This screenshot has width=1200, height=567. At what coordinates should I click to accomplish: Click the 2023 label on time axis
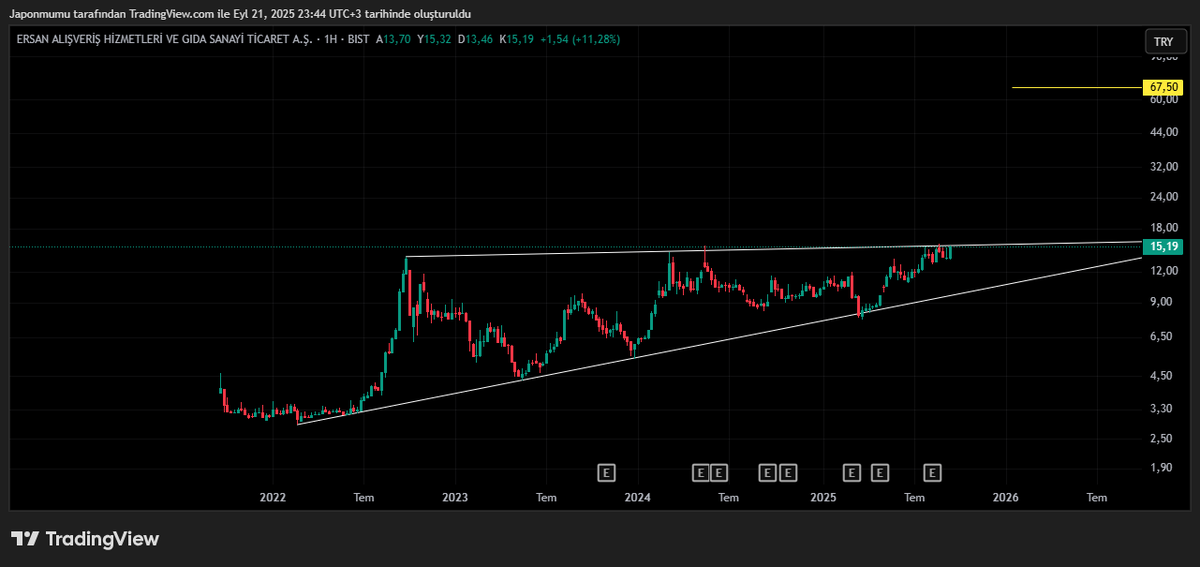(x=455, y=497)
